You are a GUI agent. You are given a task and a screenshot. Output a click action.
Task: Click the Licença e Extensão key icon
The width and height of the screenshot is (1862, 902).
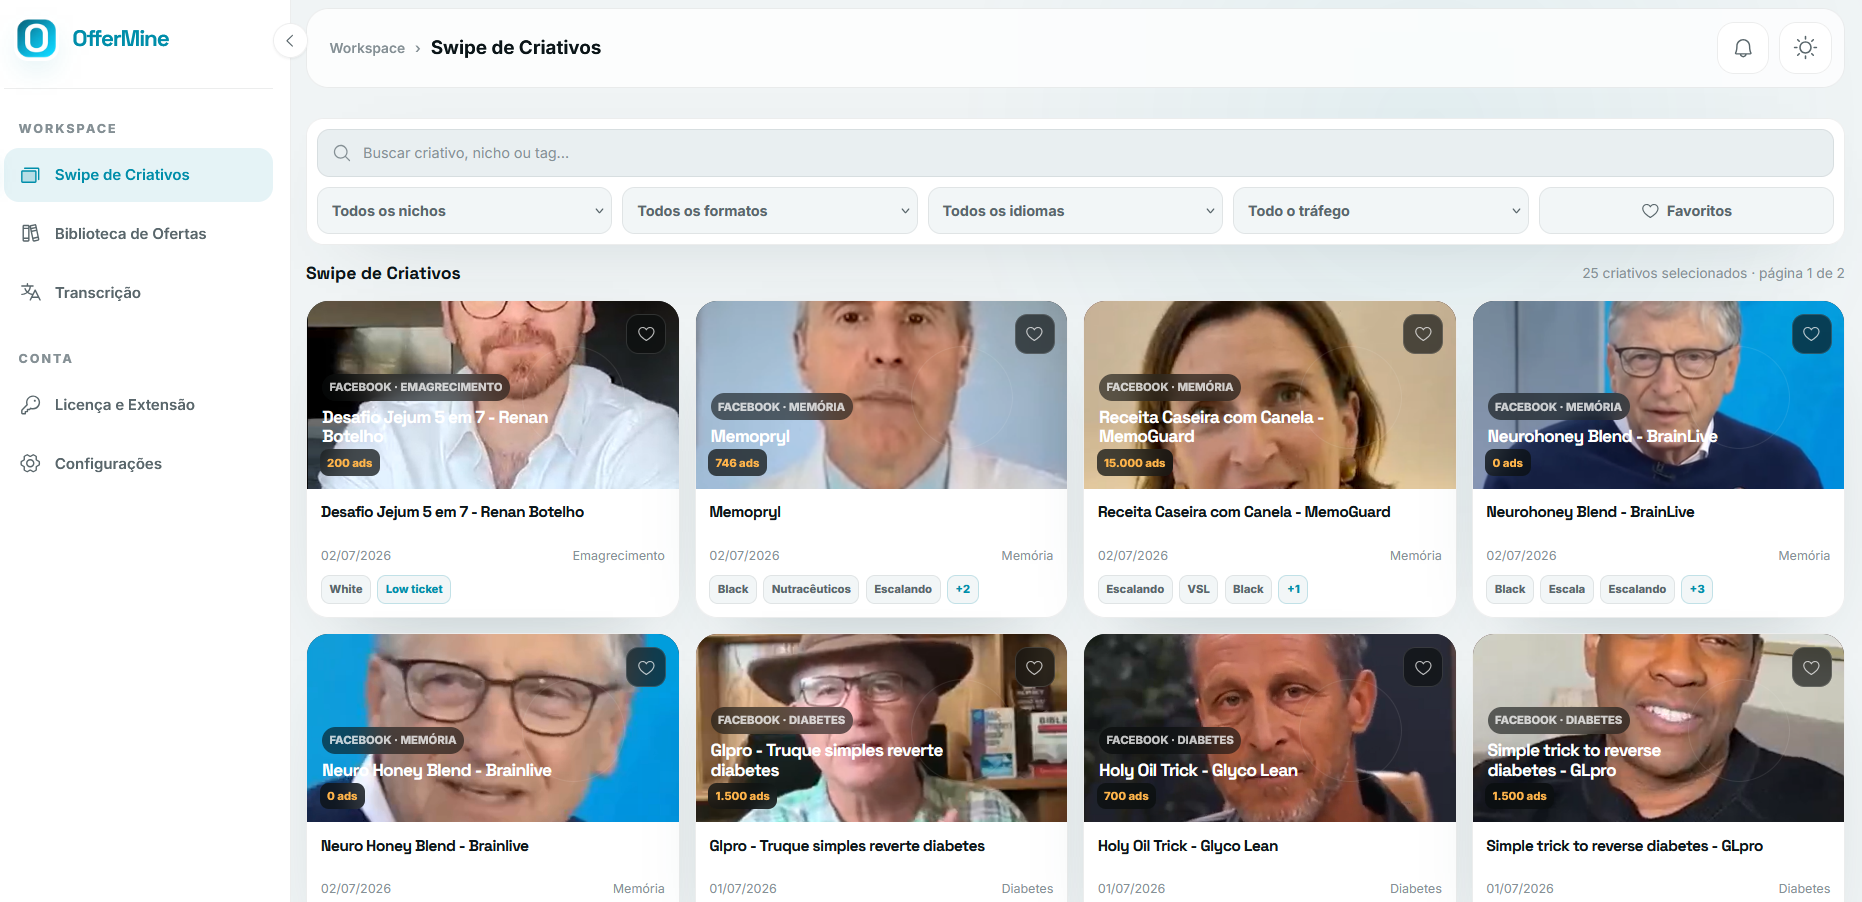[x=31, y=404]
